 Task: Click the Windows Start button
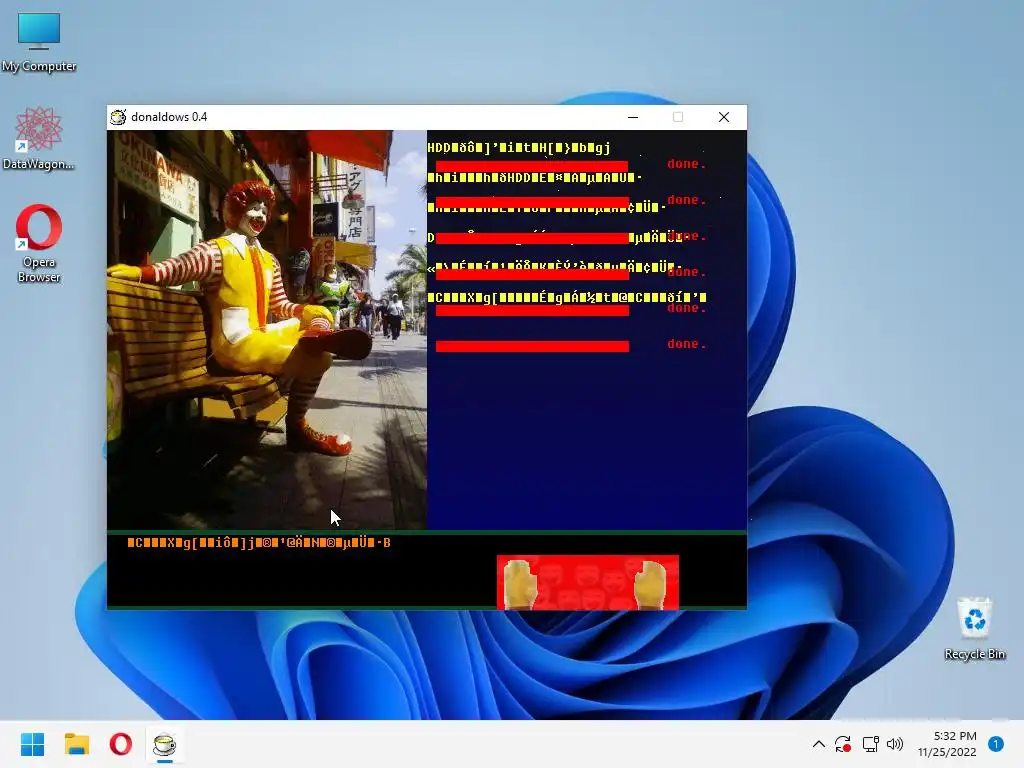[x=32, y=744]
